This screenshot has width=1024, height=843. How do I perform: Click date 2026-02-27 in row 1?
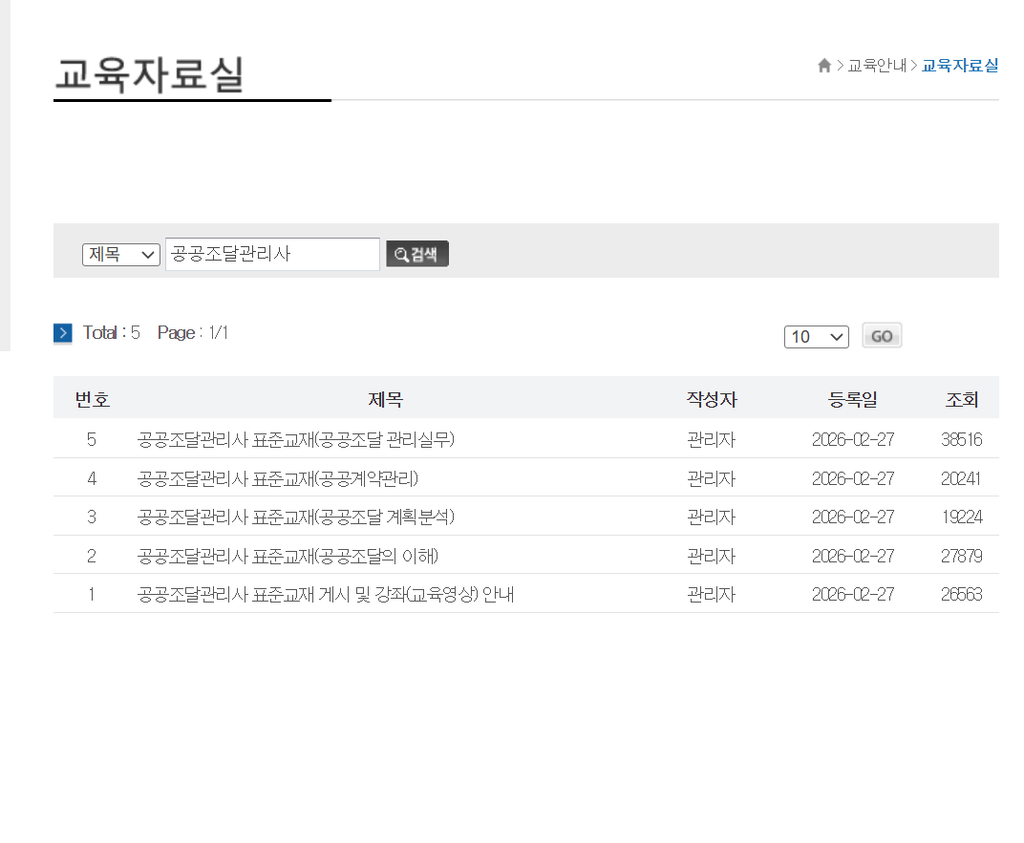[853, 595]
